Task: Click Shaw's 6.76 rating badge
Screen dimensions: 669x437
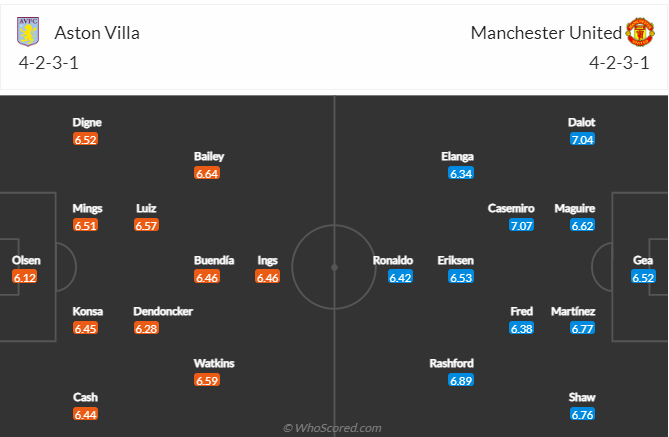Action: pos(582,414)
